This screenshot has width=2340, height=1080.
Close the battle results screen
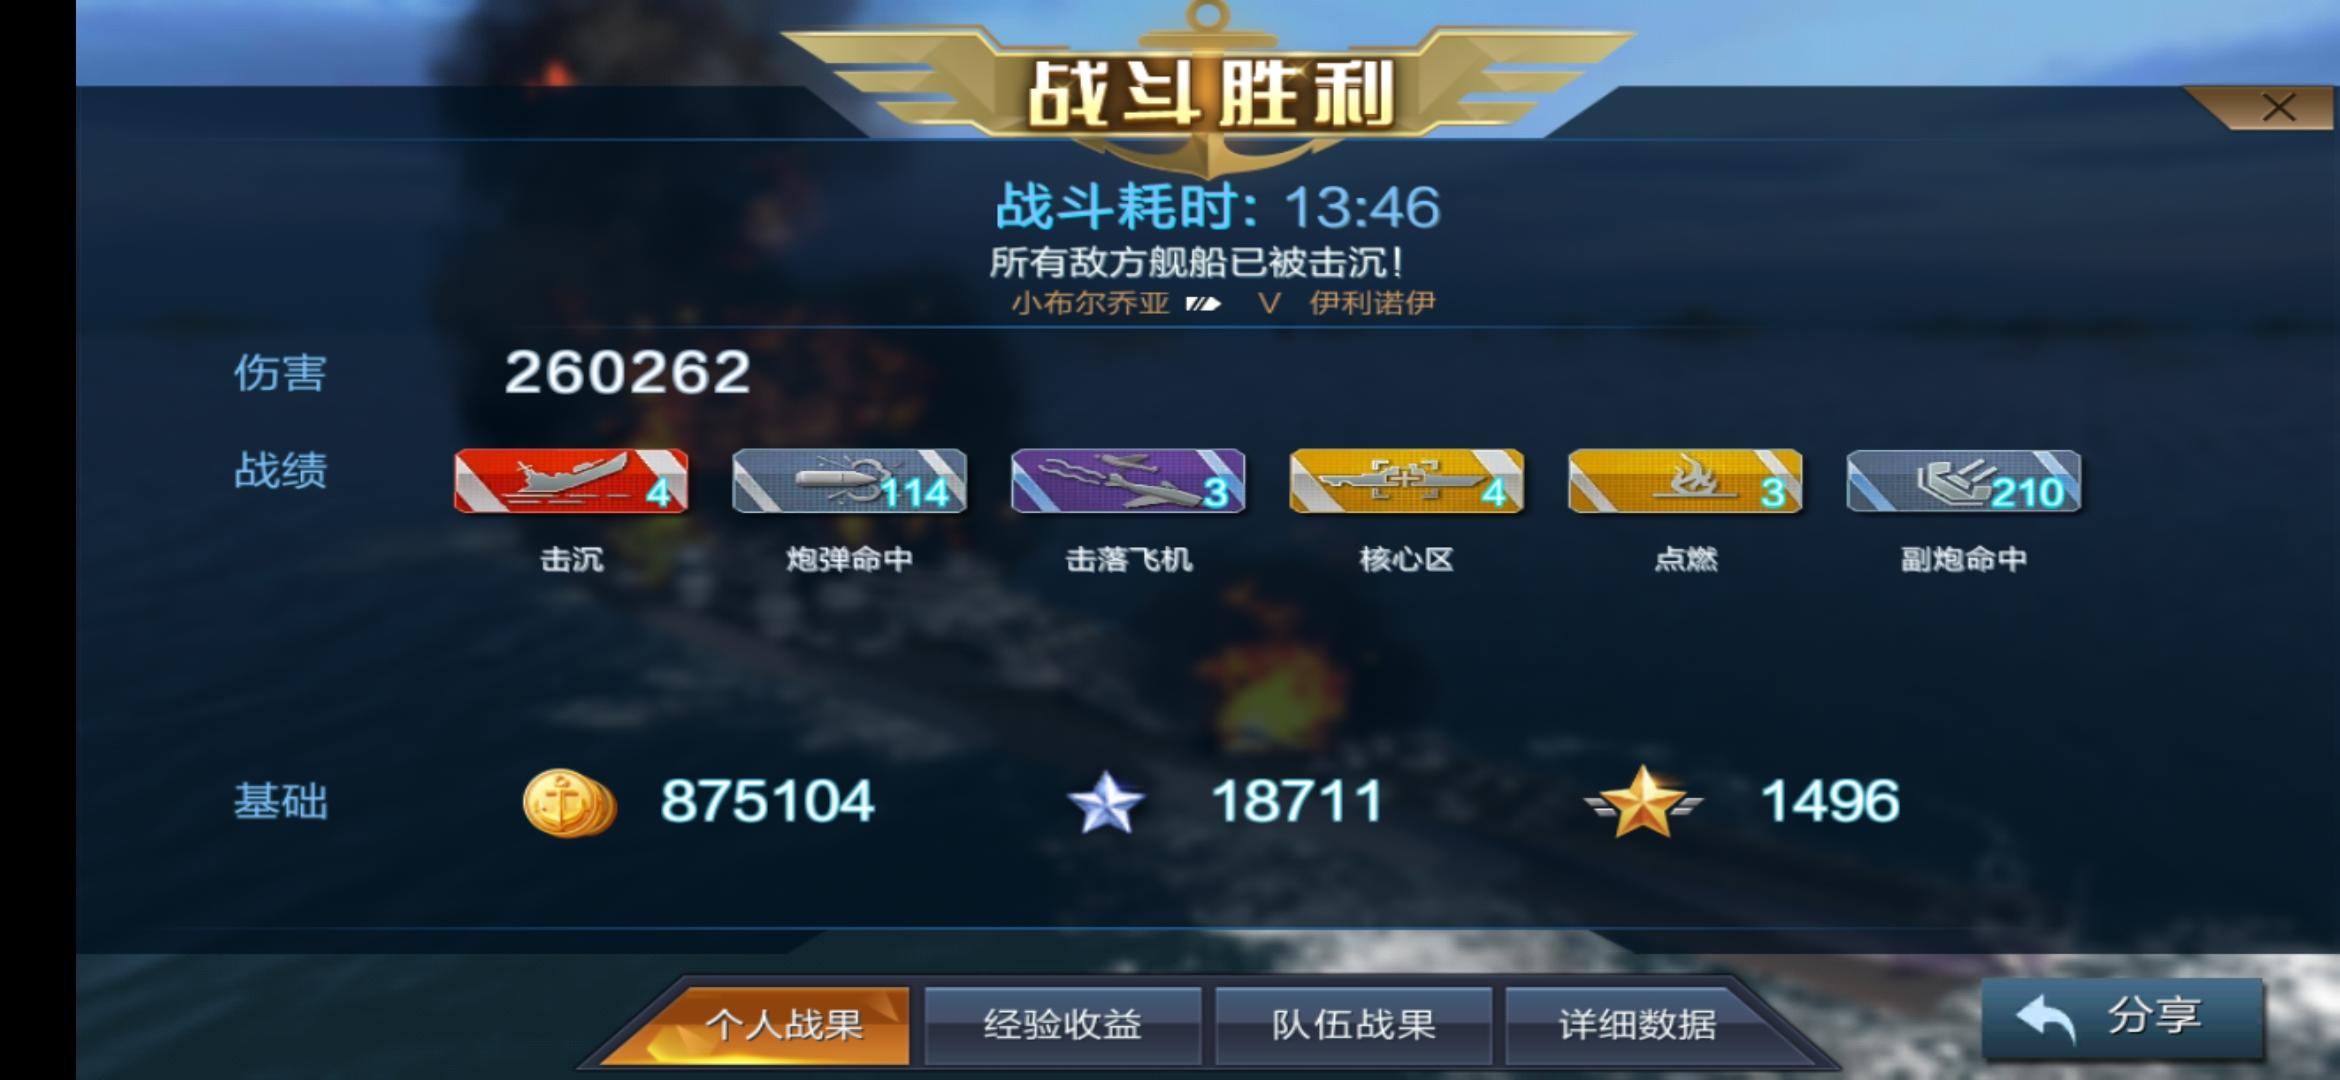point(2279,108)
